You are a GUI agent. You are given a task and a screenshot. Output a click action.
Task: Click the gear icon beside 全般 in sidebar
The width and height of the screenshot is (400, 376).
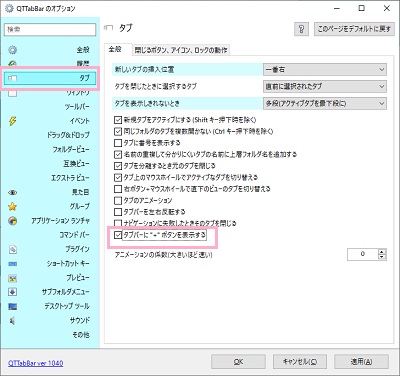[13, 50]
